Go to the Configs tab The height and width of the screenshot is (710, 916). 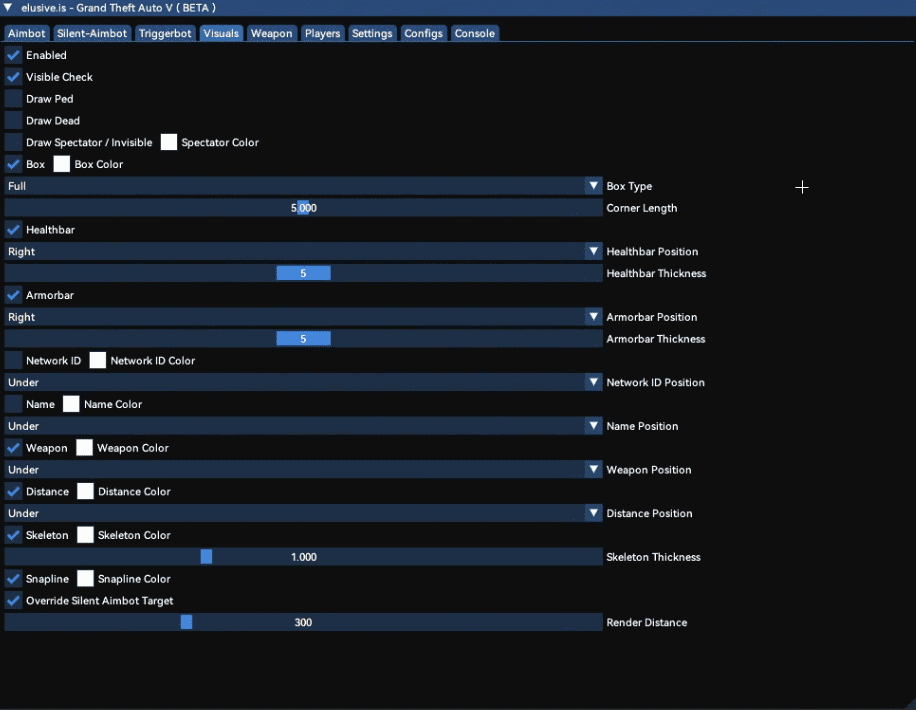tap(424, 33)
